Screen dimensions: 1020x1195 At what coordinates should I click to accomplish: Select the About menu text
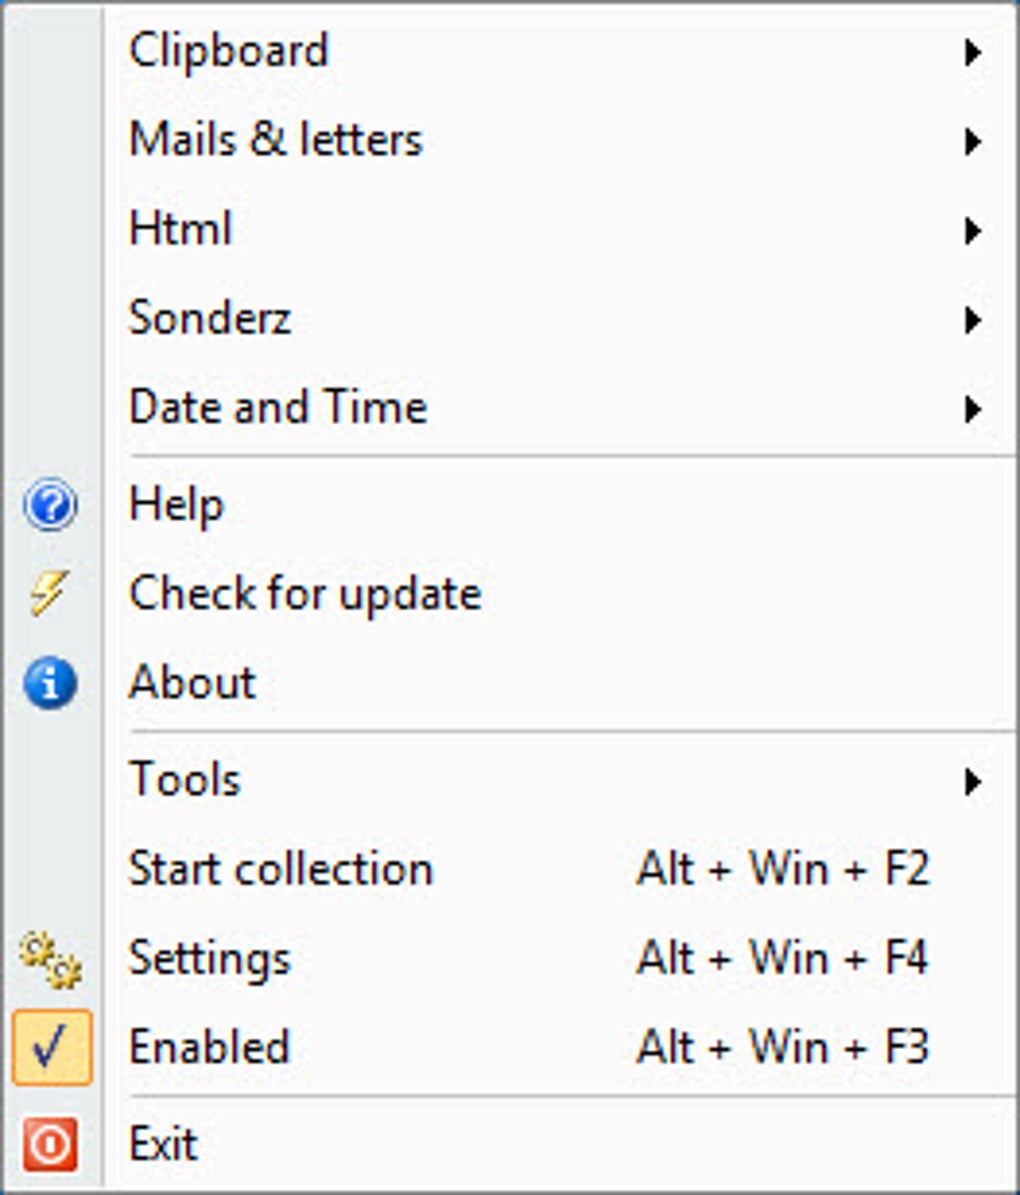(193, 682)
